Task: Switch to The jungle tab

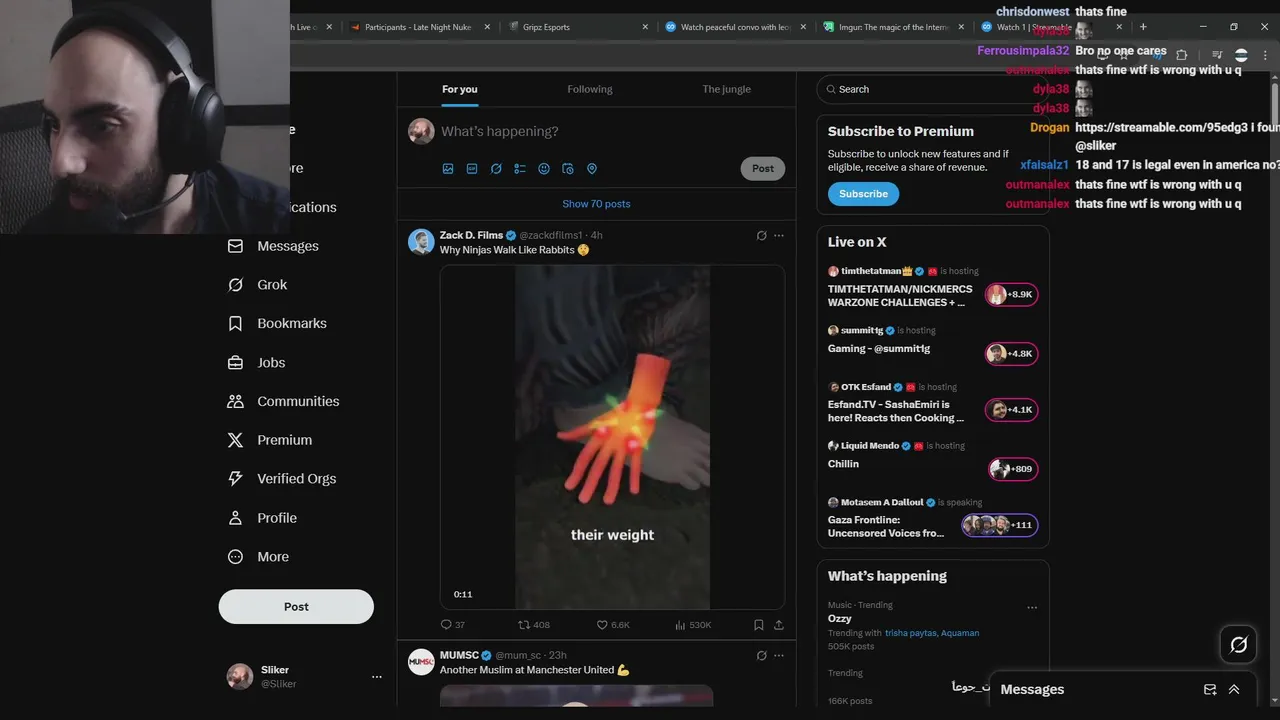Action: tap(726, 89)
